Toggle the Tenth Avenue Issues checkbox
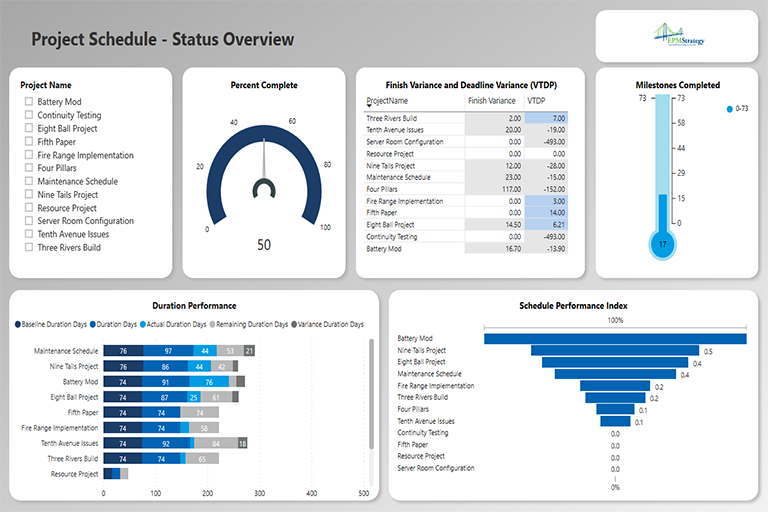The height and width of the screenshot is (512, 768). pyautogui.click(x=29, y=233)
